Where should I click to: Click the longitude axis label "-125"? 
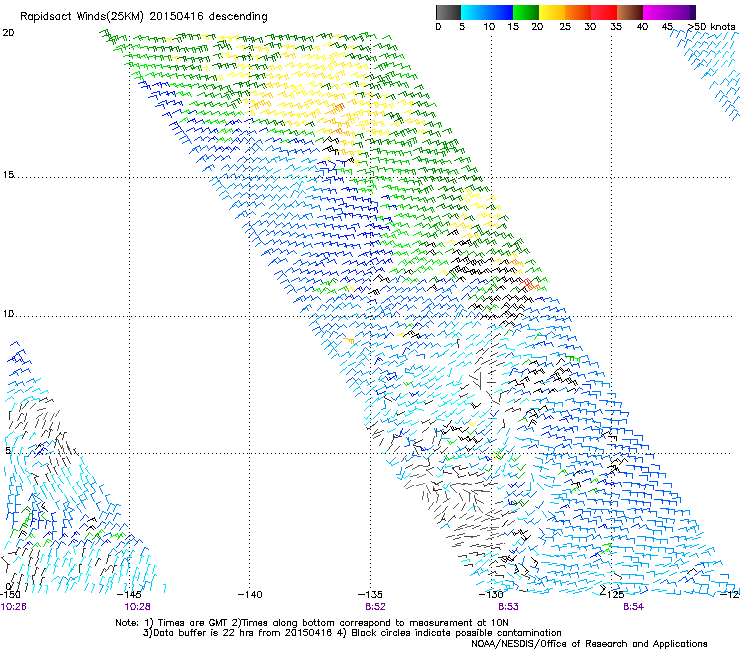click(x=612, y=595)
